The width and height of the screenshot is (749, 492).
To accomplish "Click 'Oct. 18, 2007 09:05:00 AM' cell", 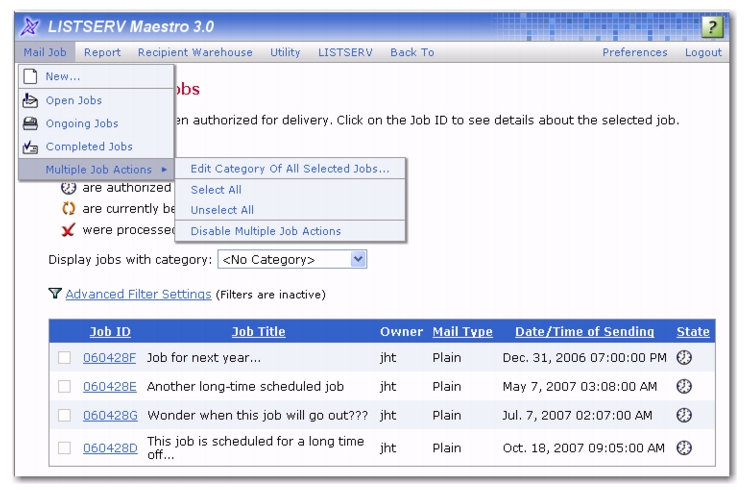I will 584,448.
